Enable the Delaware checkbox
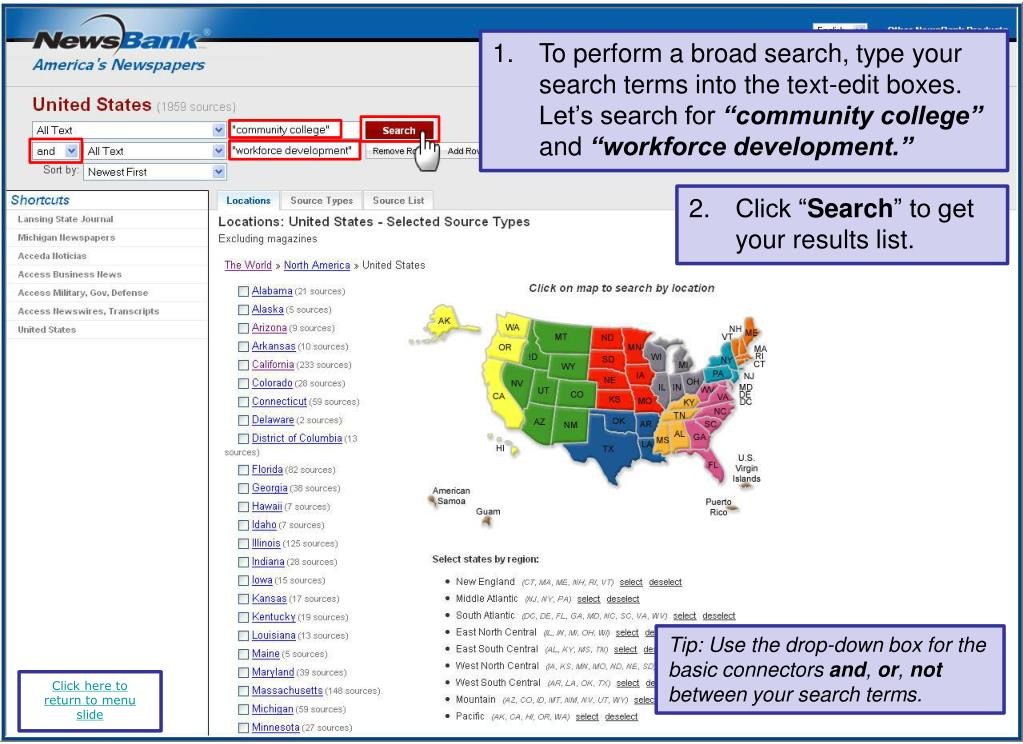This screenshot has width=1023, height=744. 243,420
